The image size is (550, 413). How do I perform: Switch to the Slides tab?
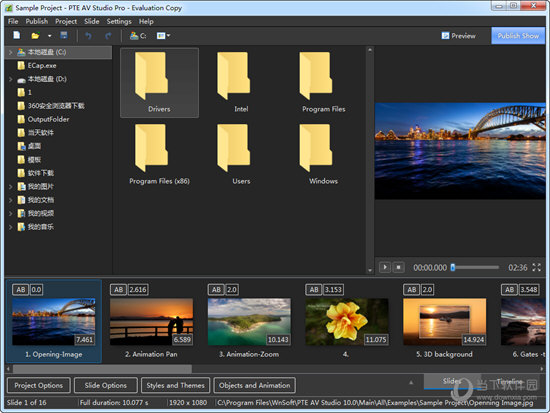pos(452,381)
